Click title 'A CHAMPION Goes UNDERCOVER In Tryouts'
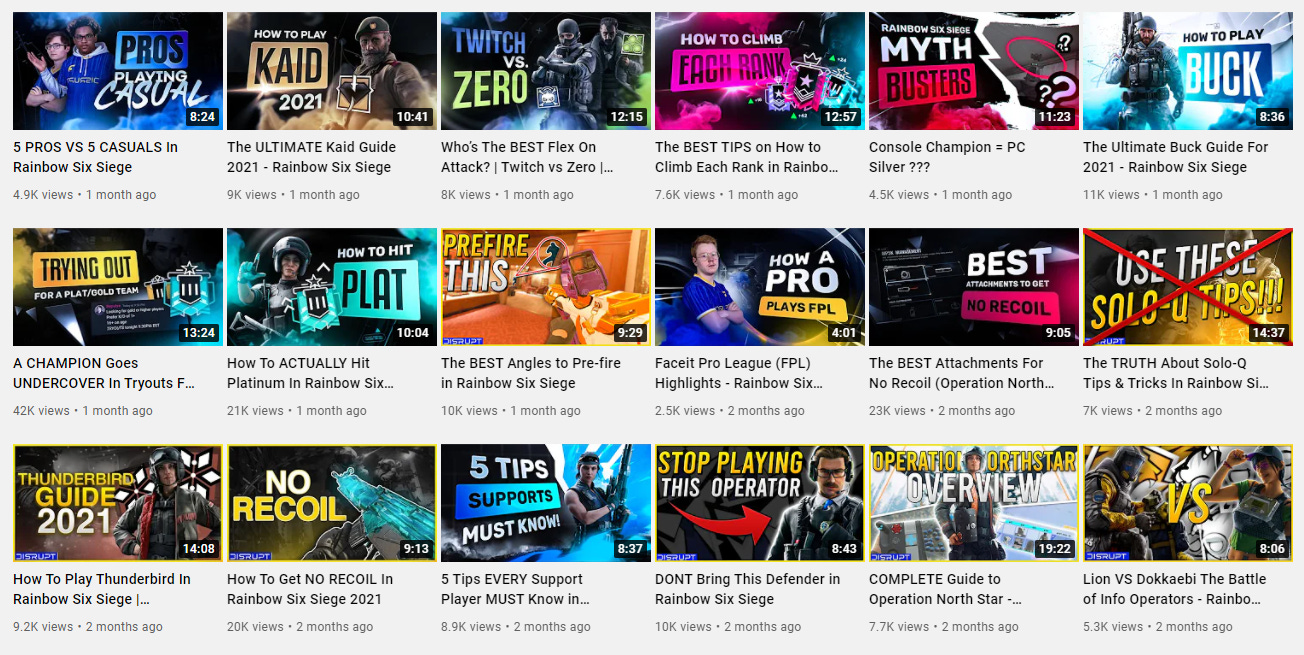1304x655 pixels. 104,373
